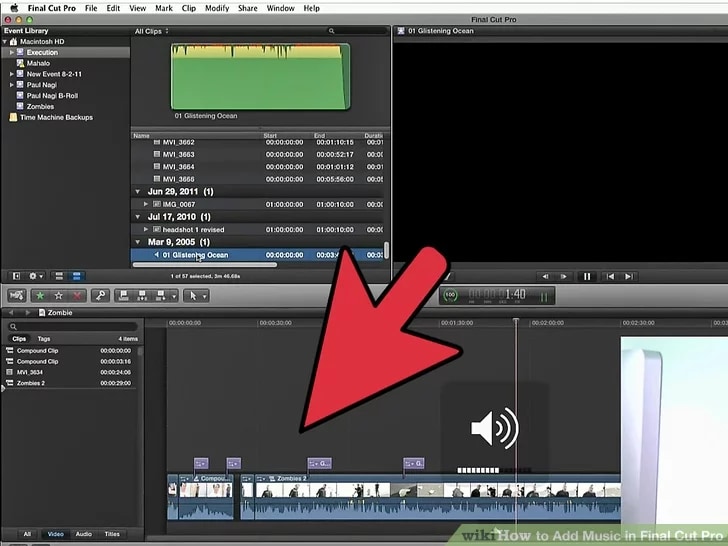The width and height of the screenshot is (728, 546).
Task: Switch timeline index to Tags tab
Action: (x=44, y=338)
